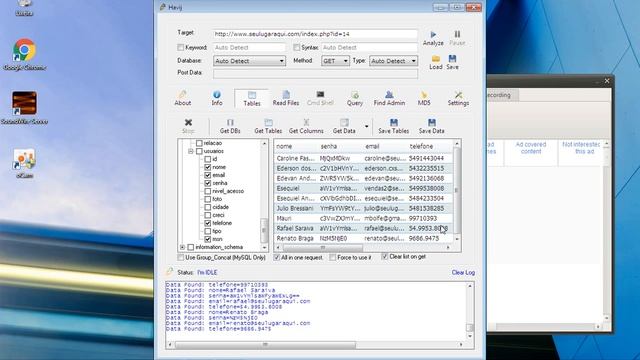Click the Clear Log link

463,272
